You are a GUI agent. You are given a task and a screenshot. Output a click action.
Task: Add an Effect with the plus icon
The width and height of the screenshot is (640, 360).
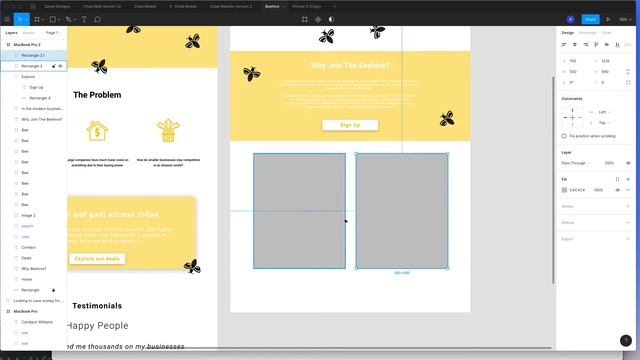pyautogui.click(x=628, y=222)
